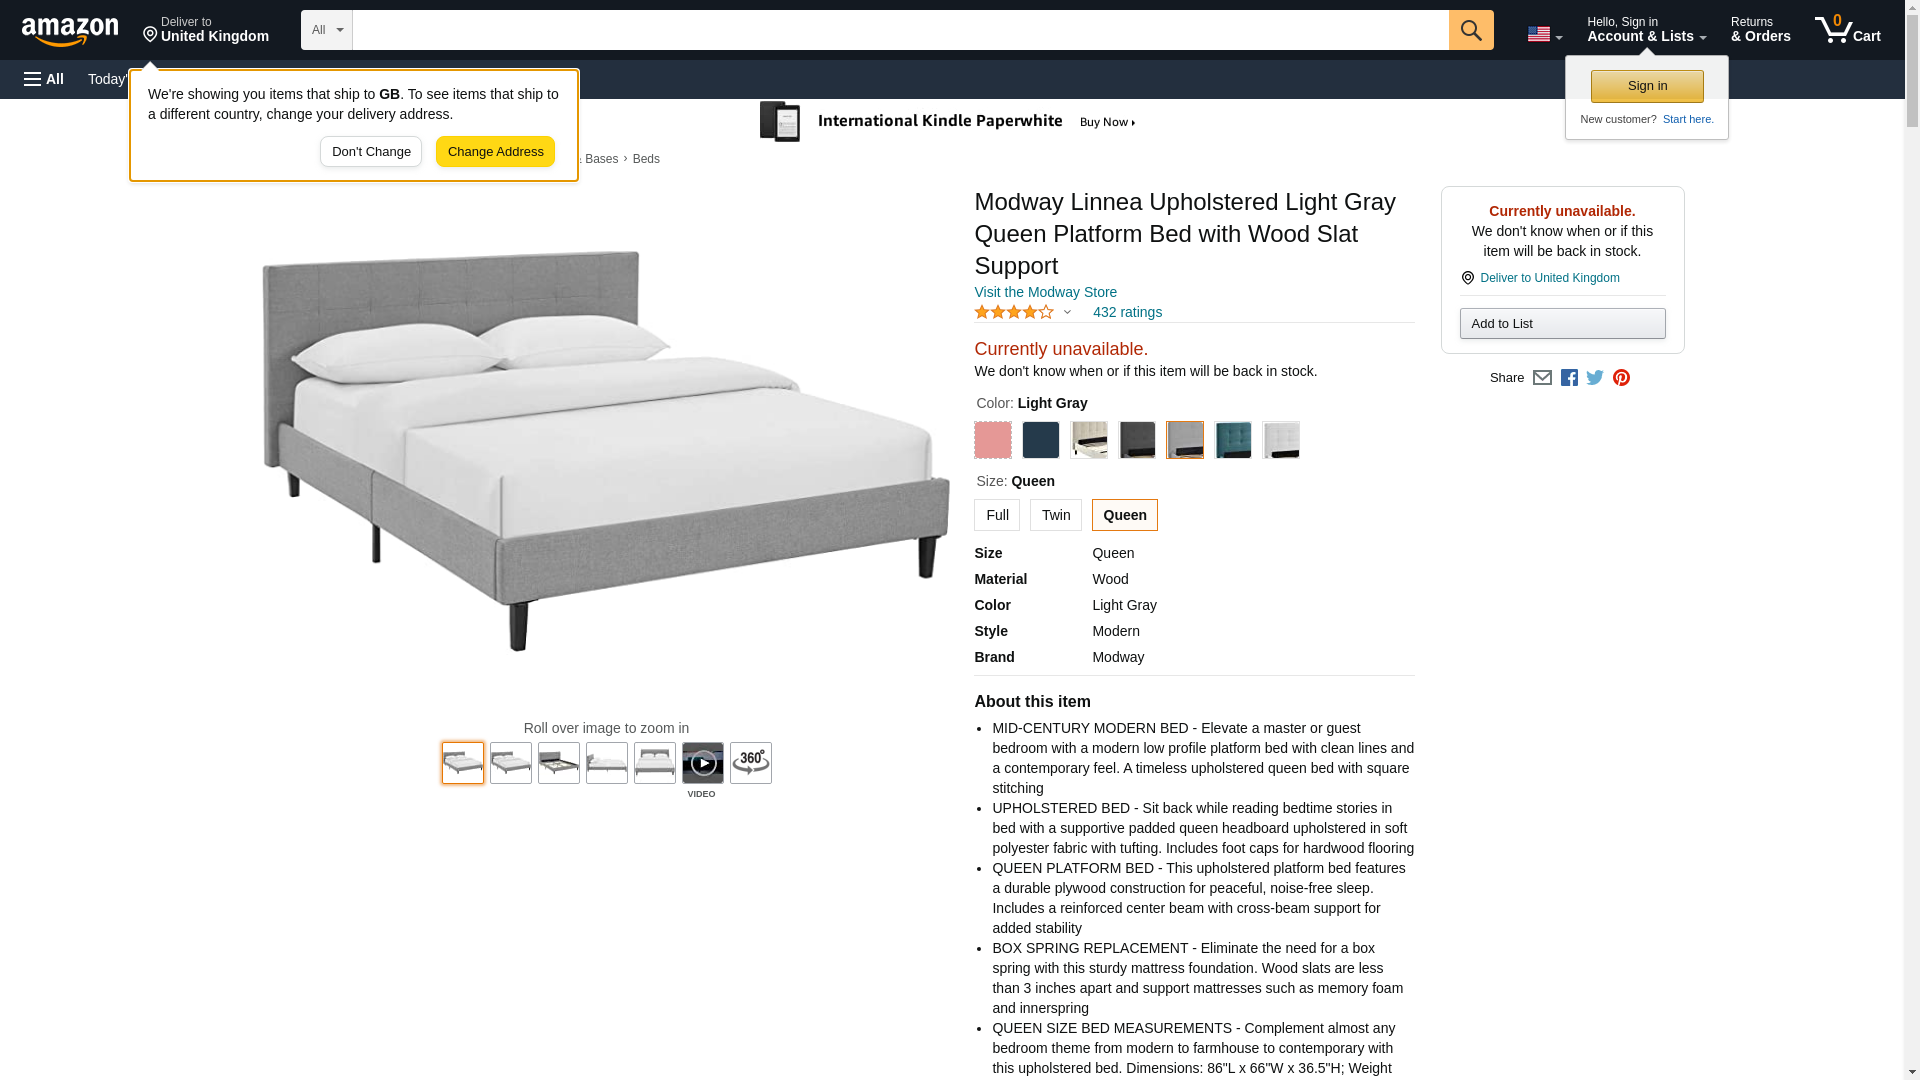The image size is (1920, 1080).
Task: Open the 360 degree view thumbnail
Action: 750,763
